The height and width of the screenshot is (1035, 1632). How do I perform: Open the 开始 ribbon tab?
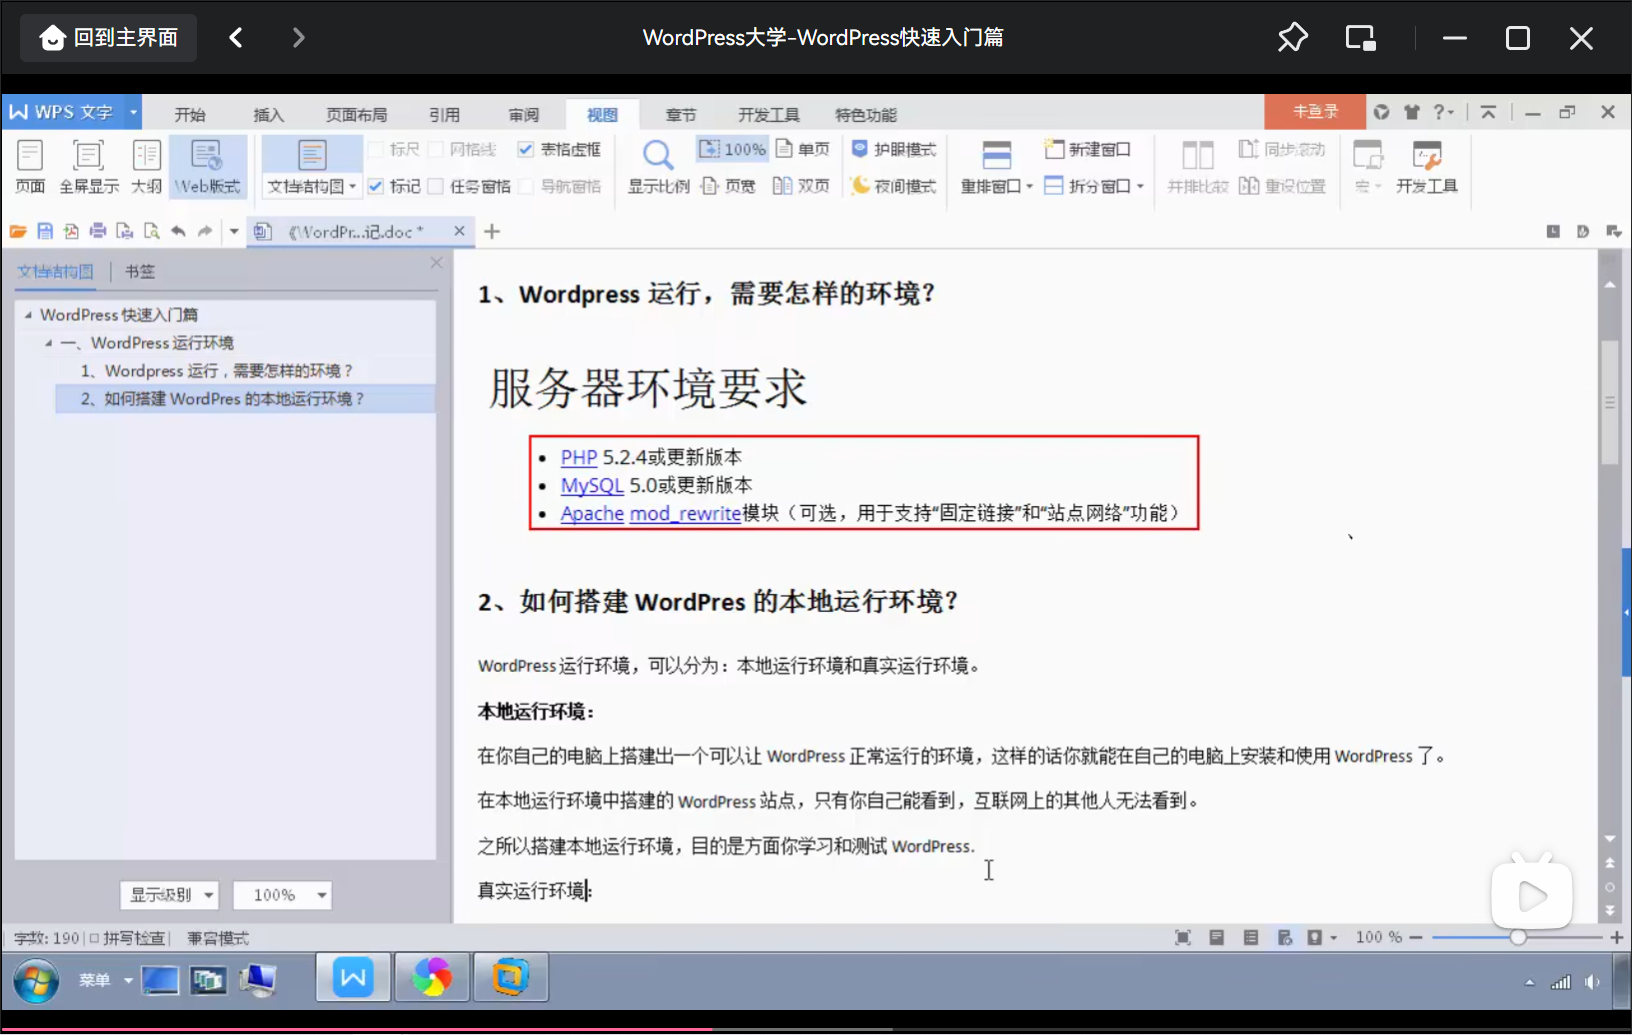(x=189, y=114)
